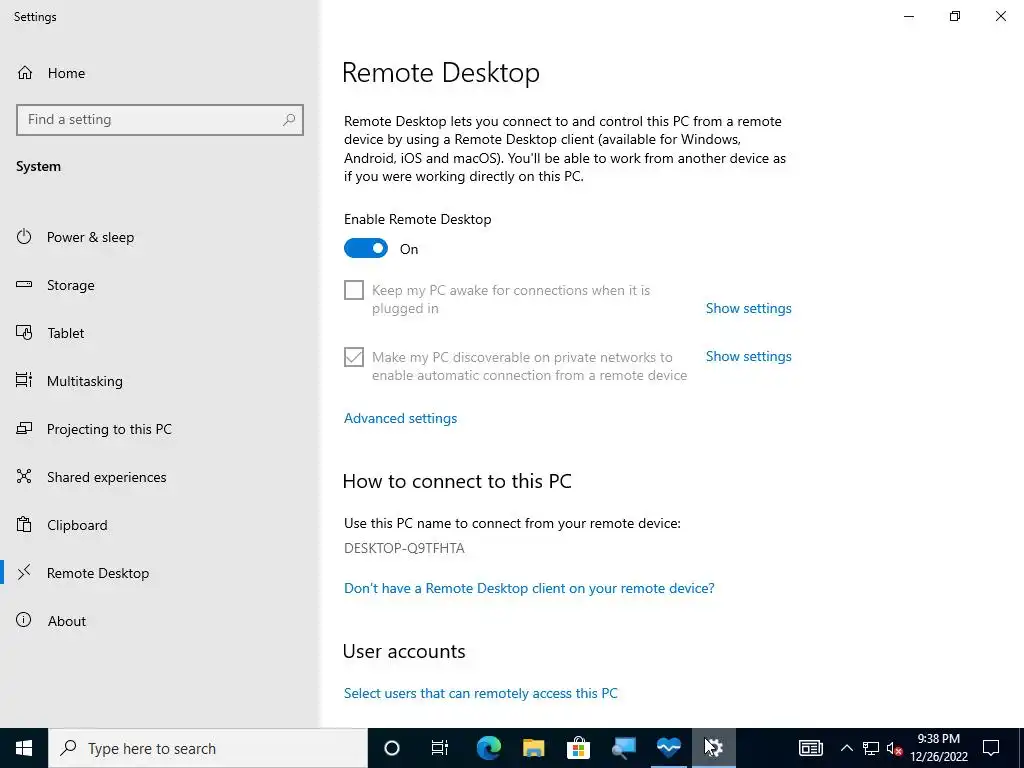Open the Home settings page
Screen dimensions: 1024x768
[x=51, y=73]
